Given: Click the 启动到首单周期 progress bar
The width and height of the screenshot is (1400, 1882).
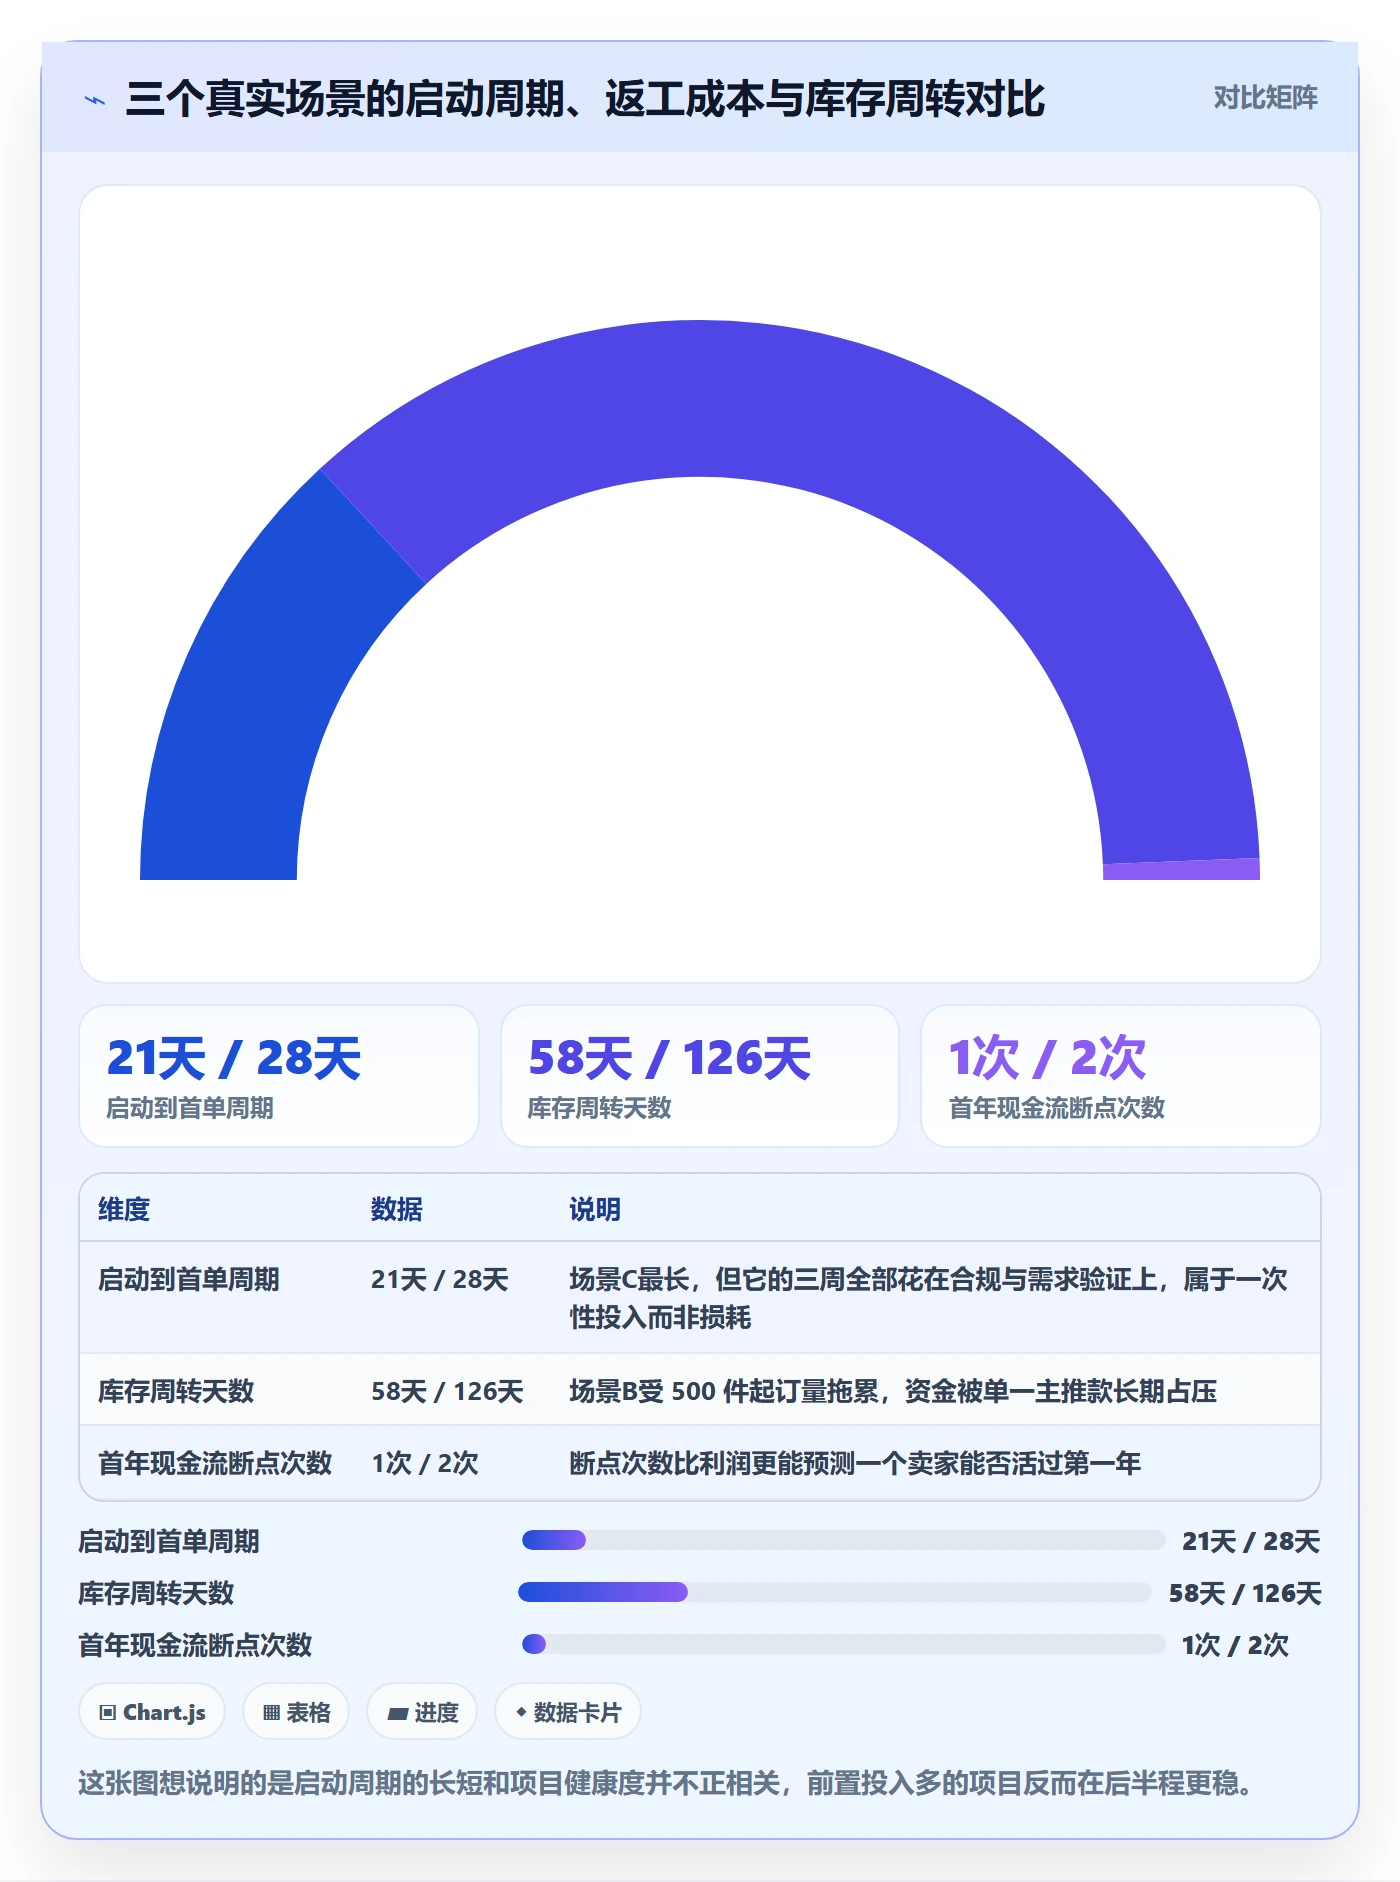Looking at the screenshot, I should click(x=843, y=1540).
